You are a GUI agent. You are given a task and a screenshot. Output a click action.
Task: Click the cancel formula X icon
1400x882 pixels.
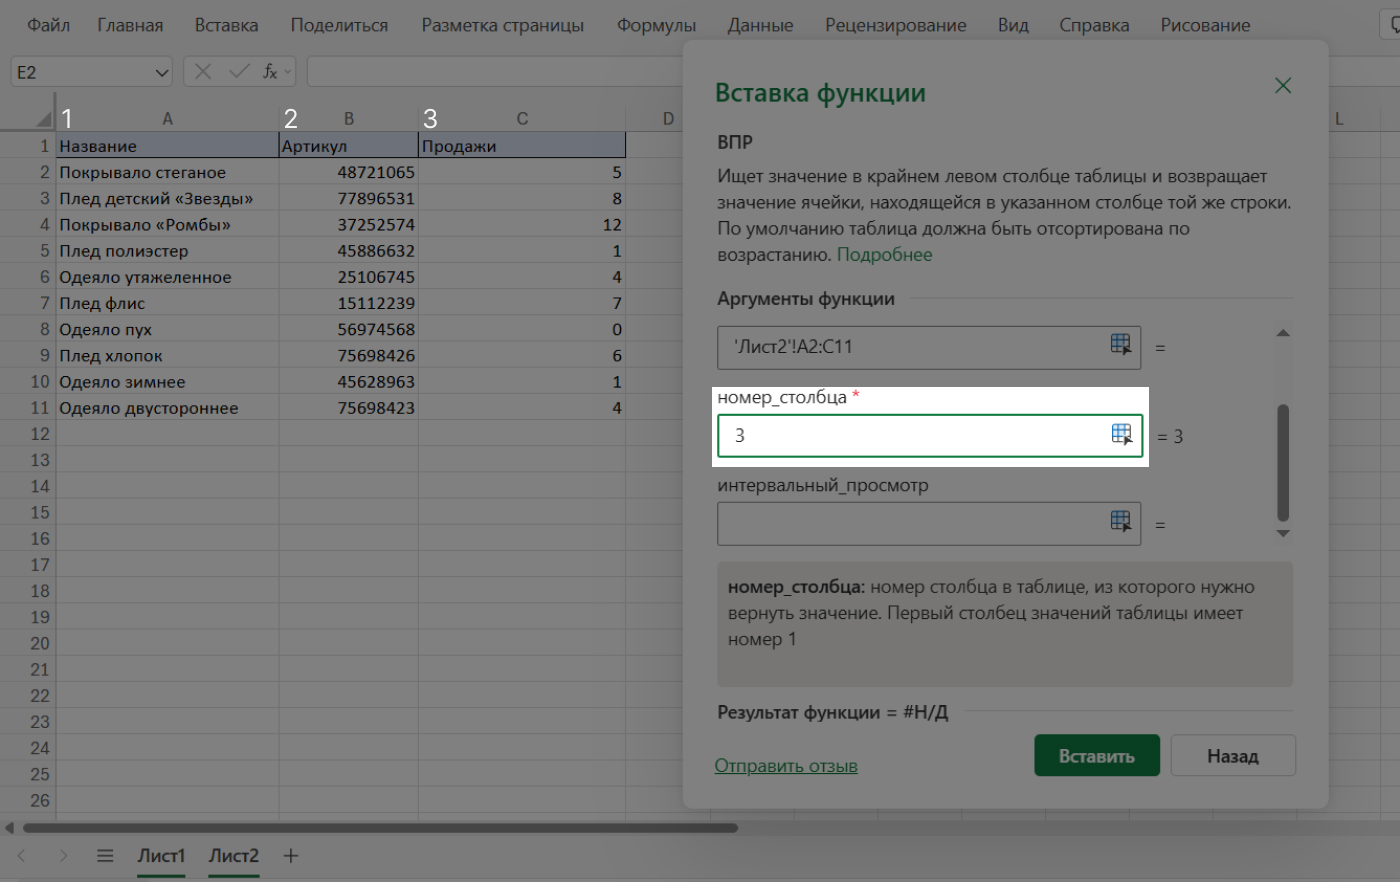[x=203, y=71]
